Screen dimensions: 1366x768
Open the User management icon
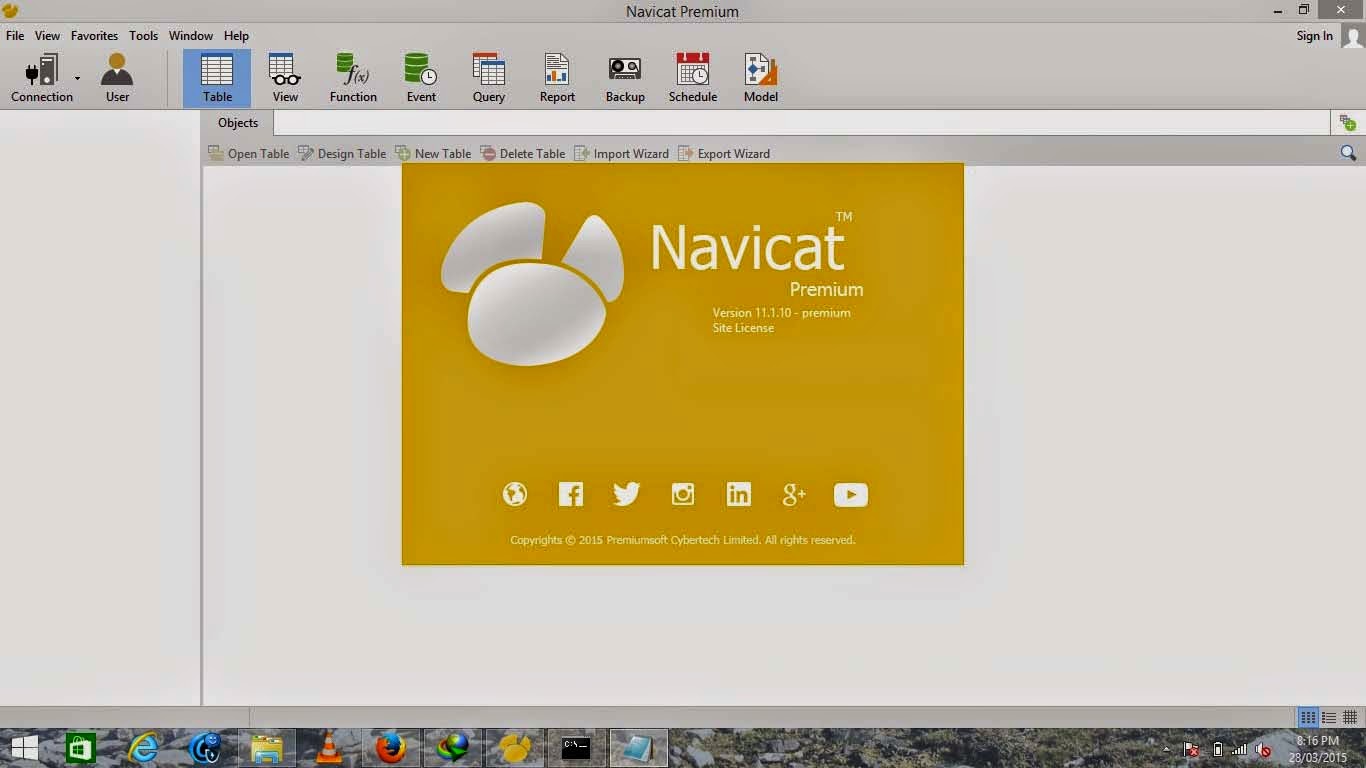point(117,78)
